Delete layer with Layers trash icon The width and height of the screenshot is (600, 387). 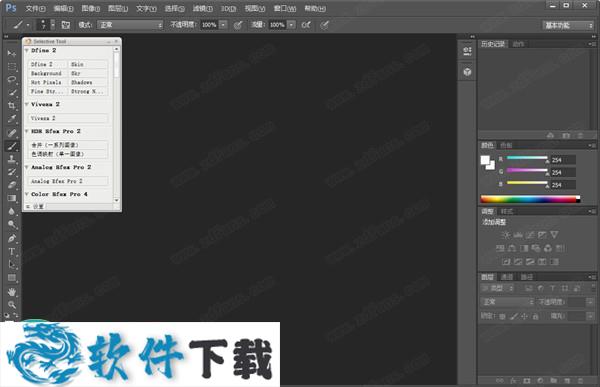pos(580,380)
